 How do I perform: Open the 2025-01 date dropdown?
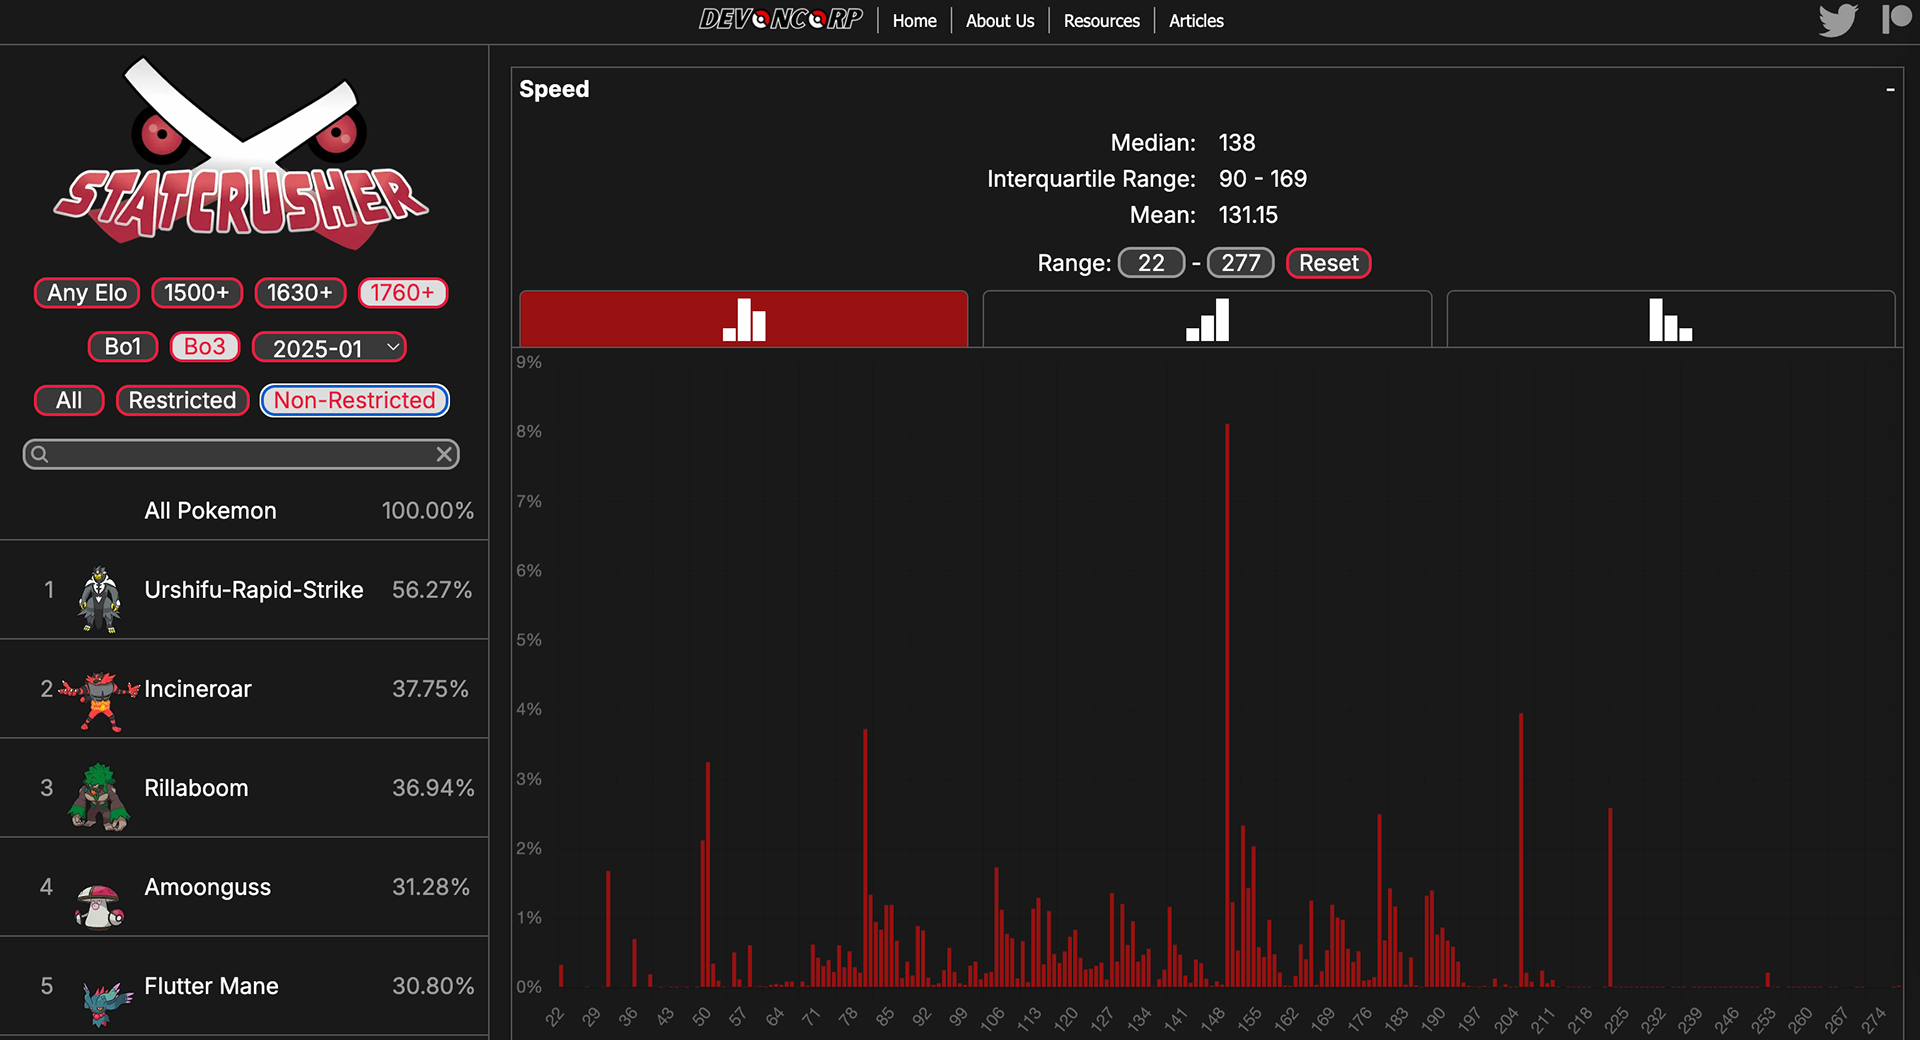(329, 347)
